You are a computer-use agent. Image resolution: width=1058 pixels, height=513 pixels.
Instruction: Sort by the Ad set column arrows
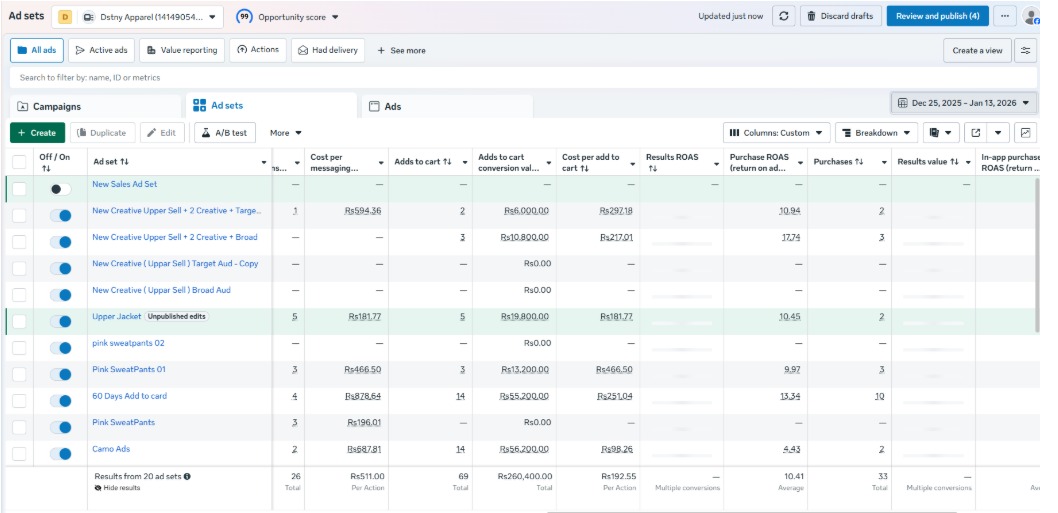(124, 163)
